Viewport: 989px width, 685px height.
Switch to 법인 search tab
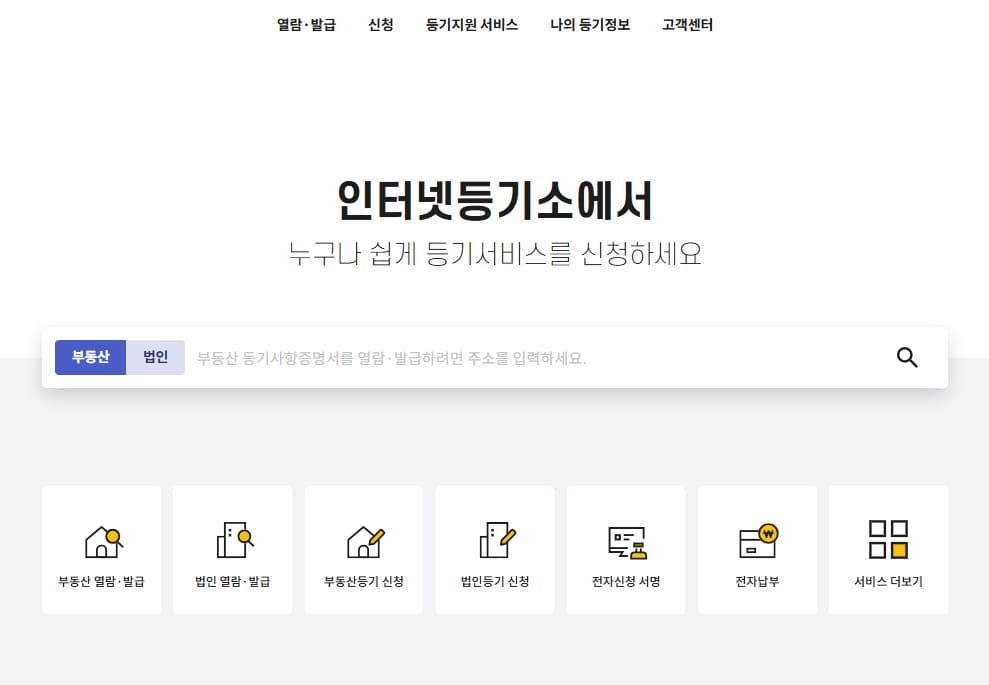pos(155,357)
